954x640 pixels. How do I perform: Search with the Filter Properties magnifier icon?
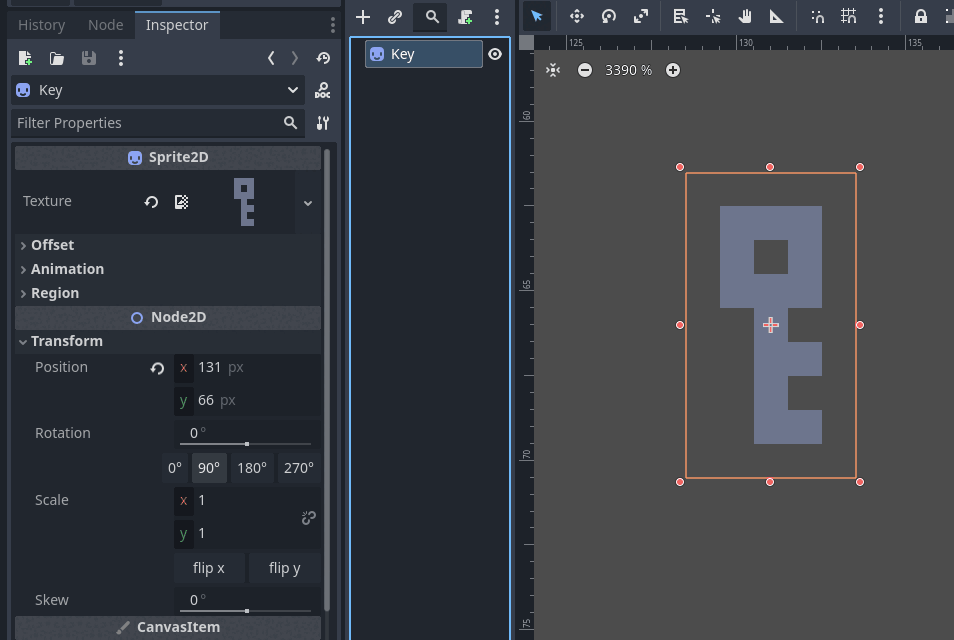[x=290, y=123]
